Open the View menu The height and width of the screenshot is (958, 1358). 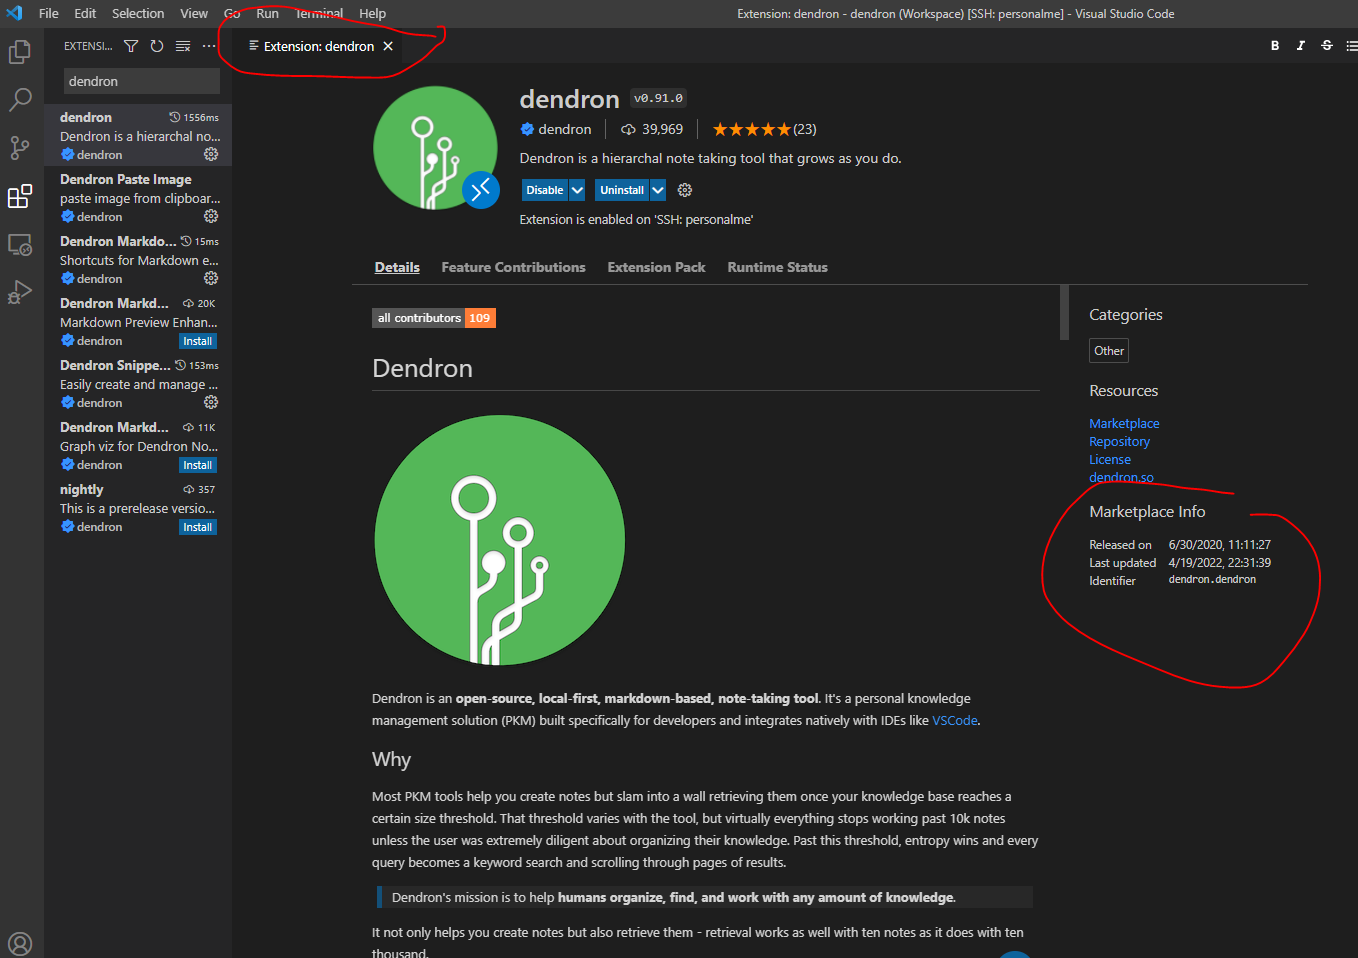tap(194, 13)
